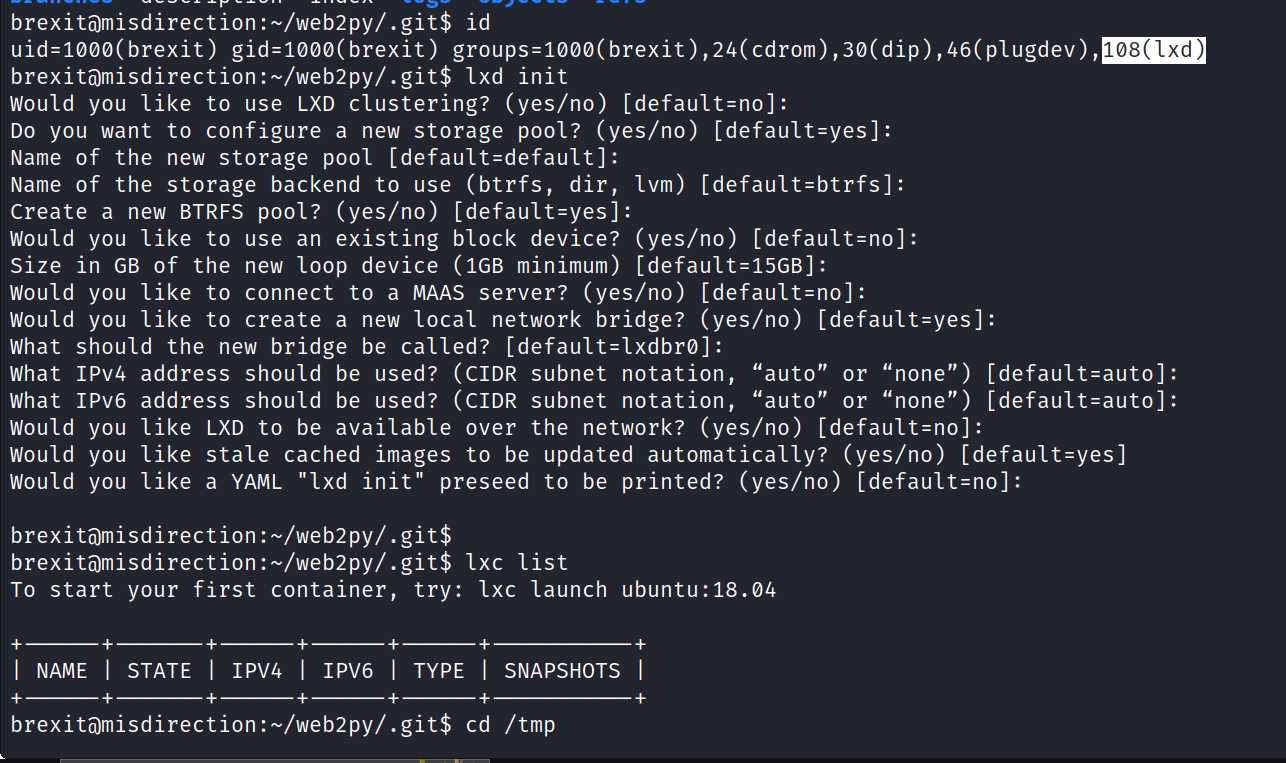Click the STATE column header in table

pyautogui.click(x=159, y=671)
